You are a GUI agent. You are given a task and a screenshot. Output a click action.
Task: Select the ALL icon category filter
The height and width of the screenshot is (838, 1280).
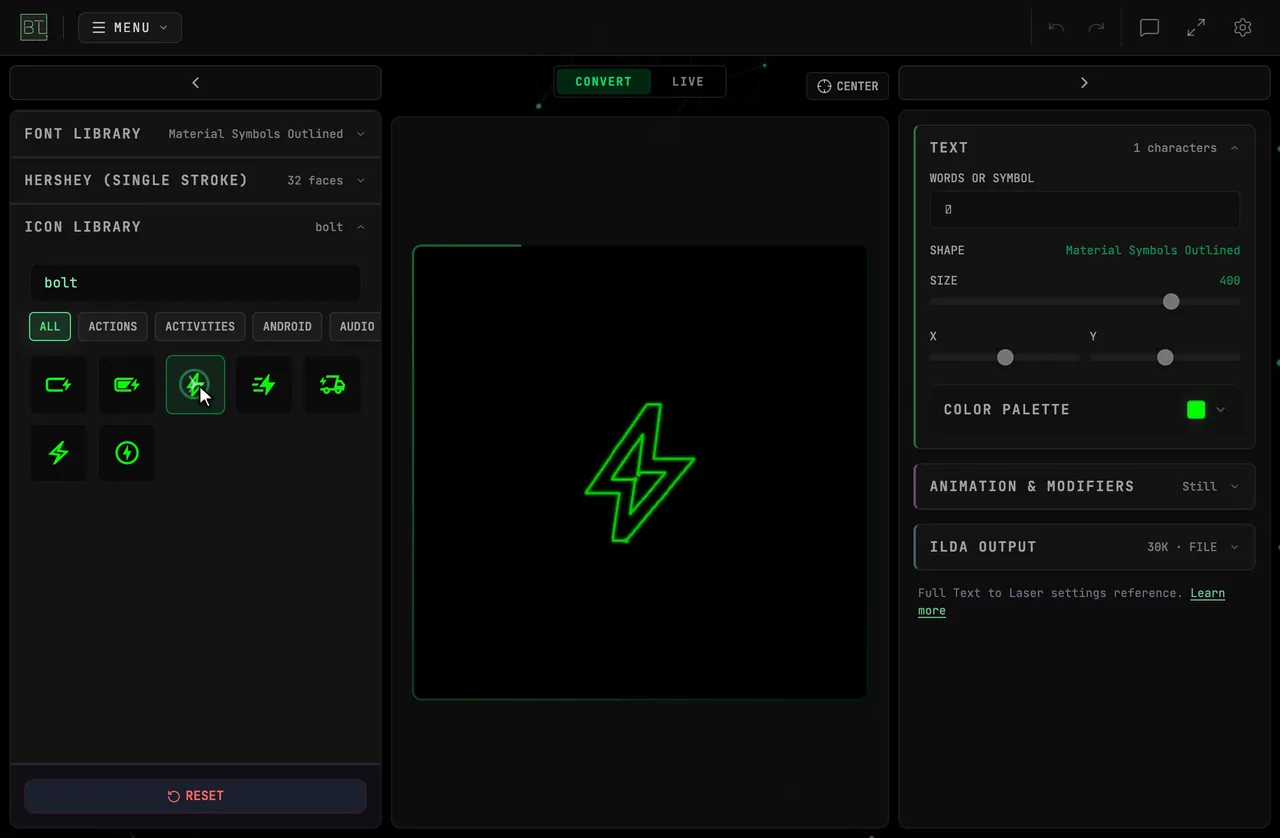click(50, 327)
